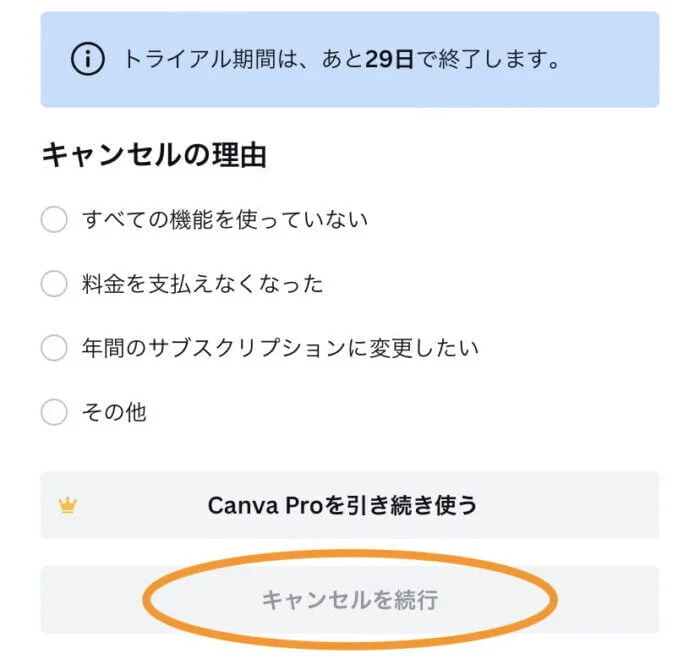
Task: Click the trial period message text
Action: click(x=340, y=60)
